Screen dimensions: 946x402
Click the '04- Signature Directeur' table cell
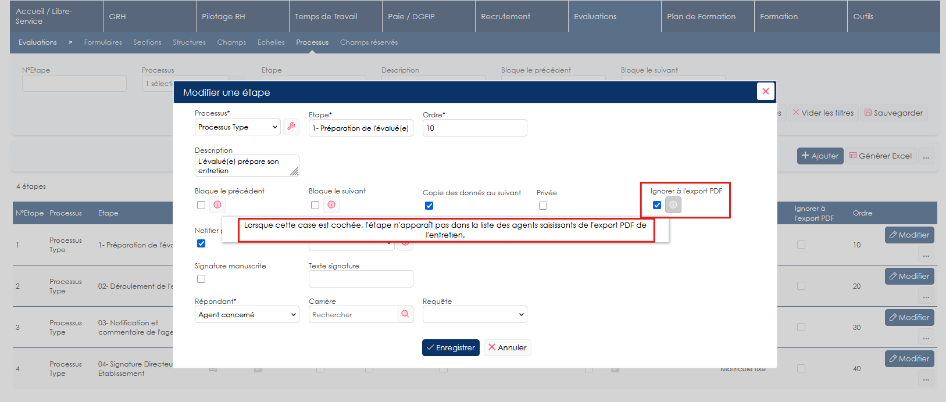click(135, 368)
